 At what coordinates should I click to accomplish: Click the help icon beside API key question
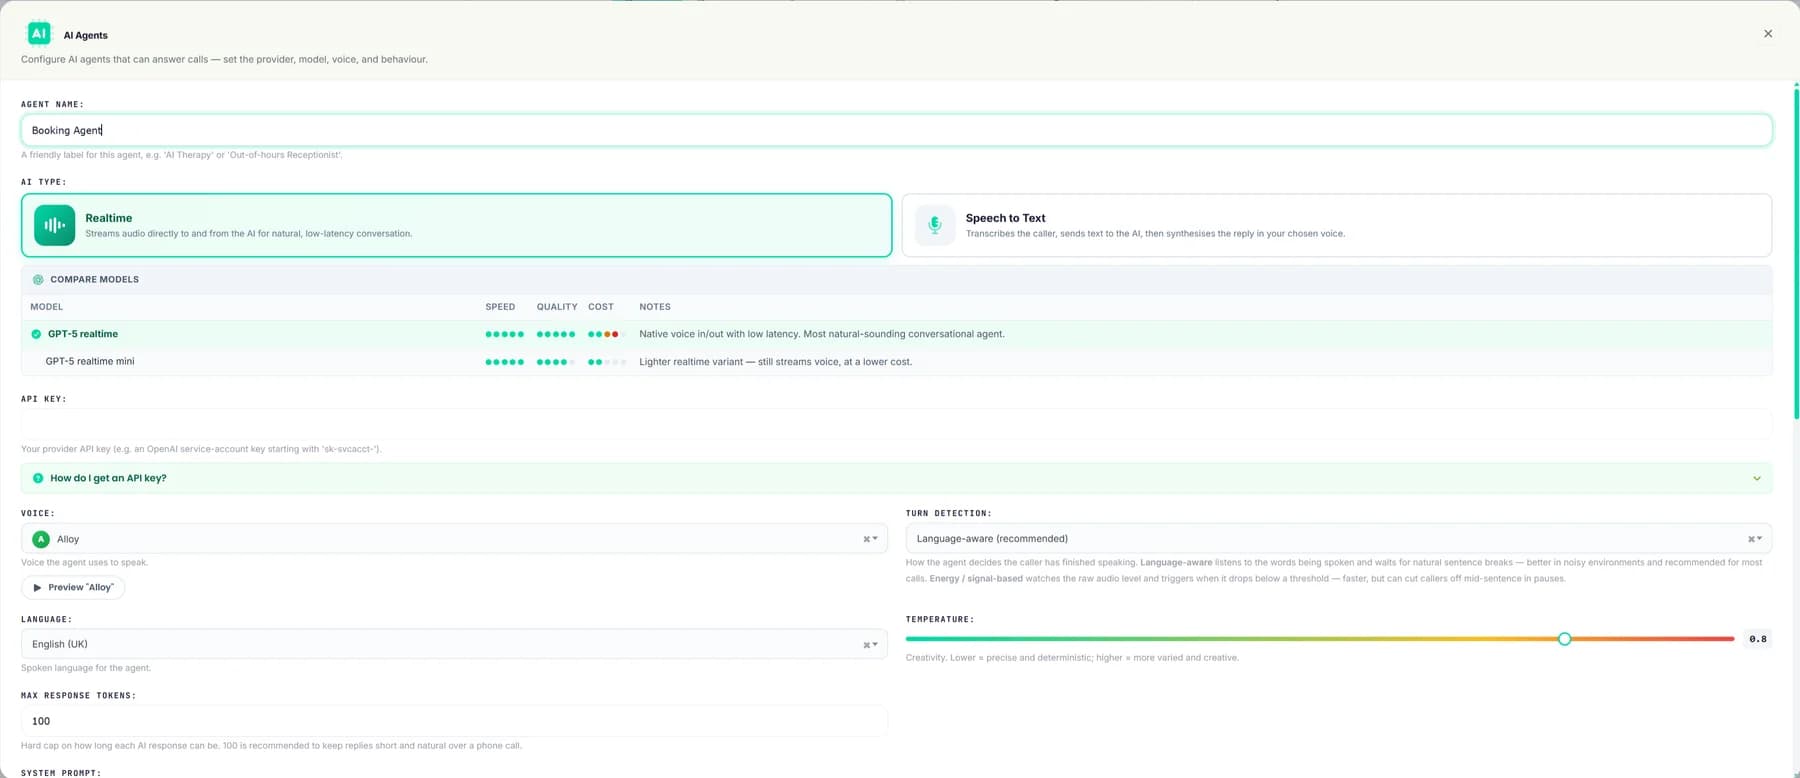click(38, 478)
